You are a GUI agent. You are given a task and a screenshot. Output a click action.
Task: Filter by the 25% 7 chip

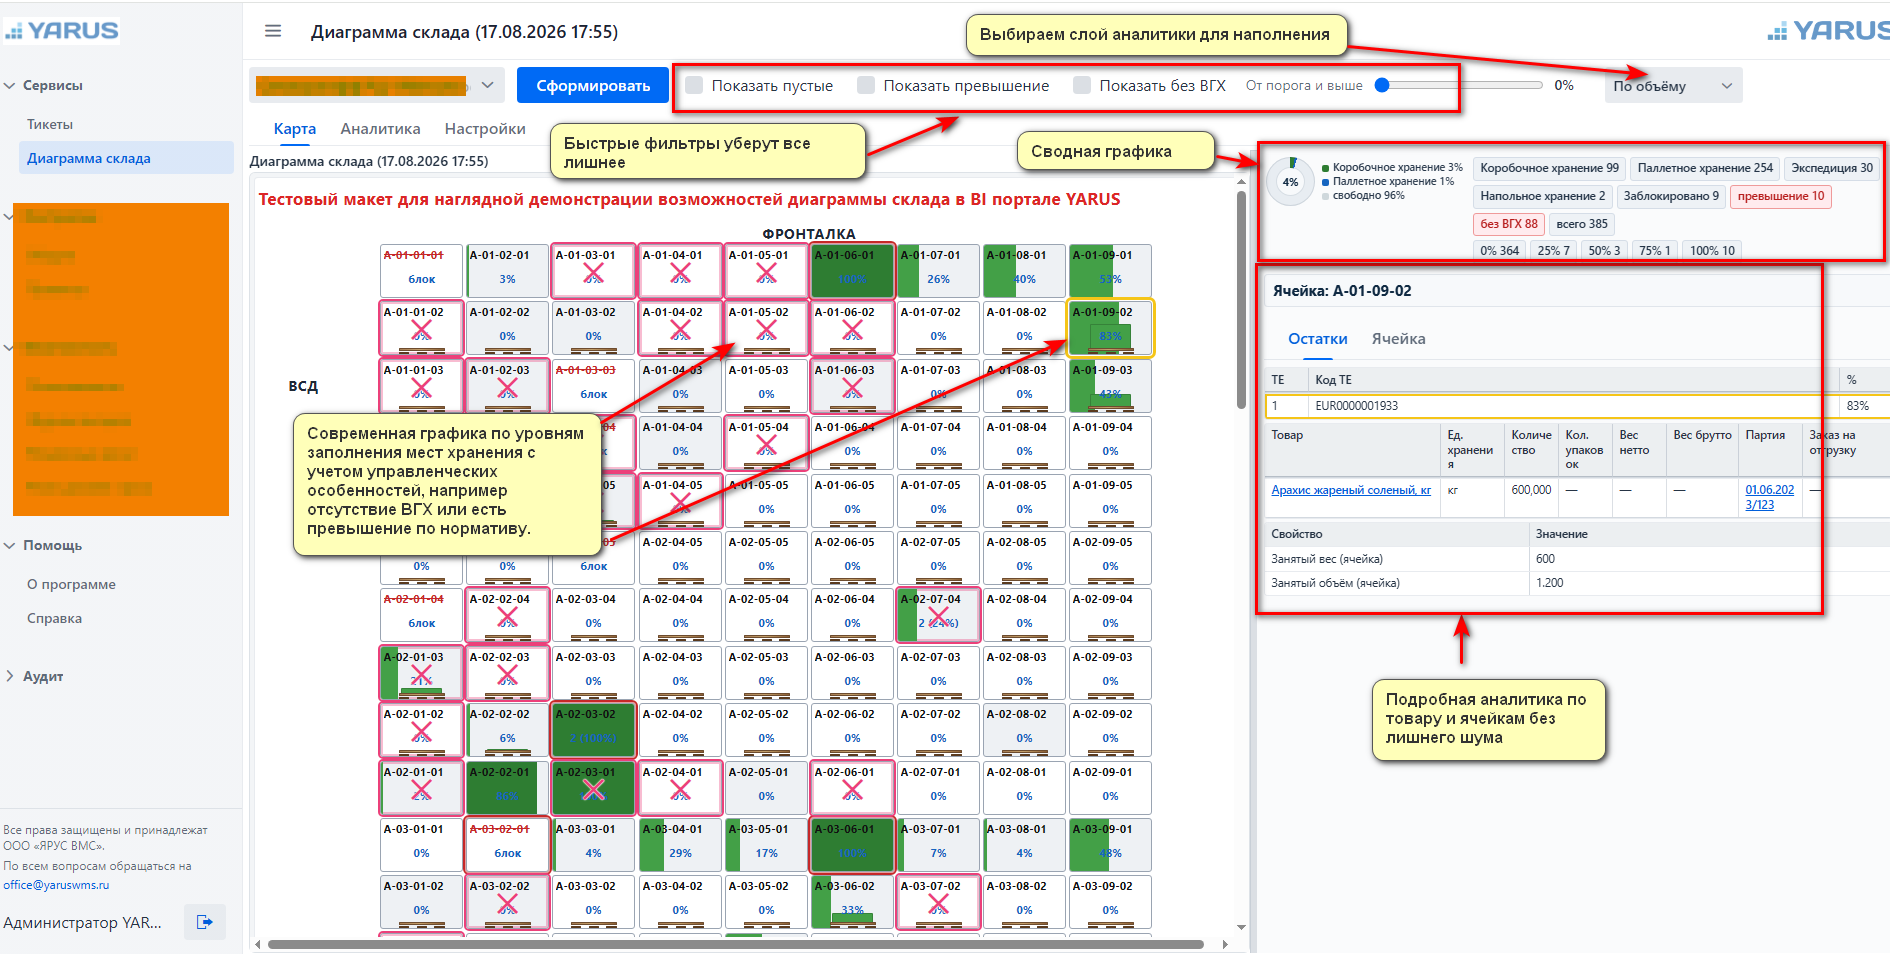(1553, 250)
